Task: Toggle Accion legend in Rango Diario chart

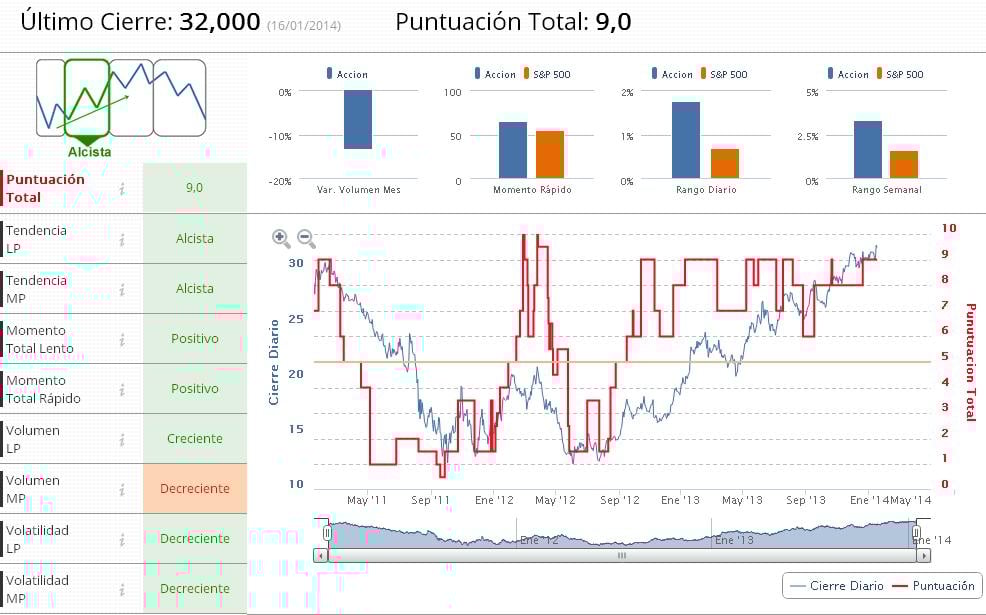Action: (x=672, y=74)
